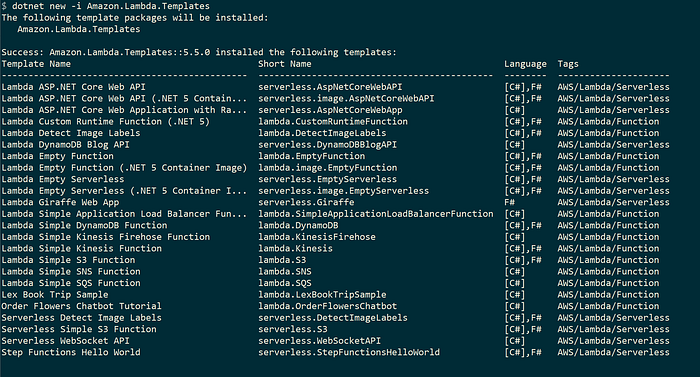
Task: Select 'lambda.DetectImageLabels' short name
Action: 322,133
